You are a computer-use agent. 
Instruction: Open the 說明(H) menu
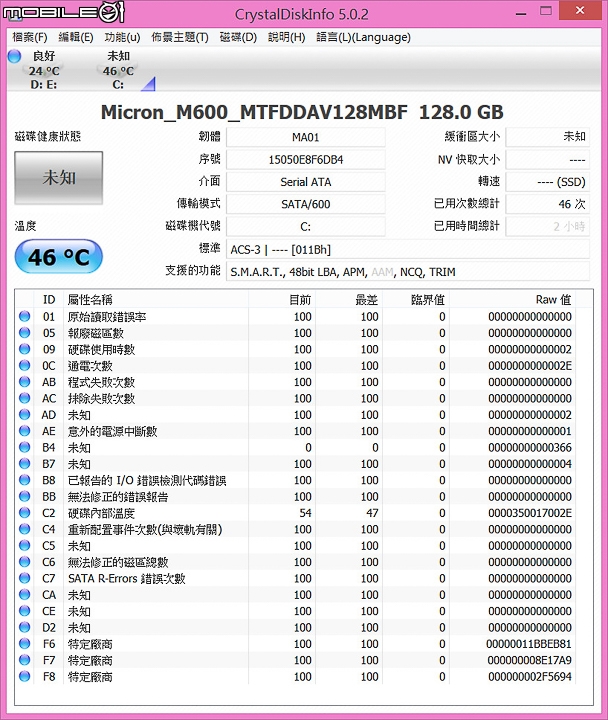287,37
